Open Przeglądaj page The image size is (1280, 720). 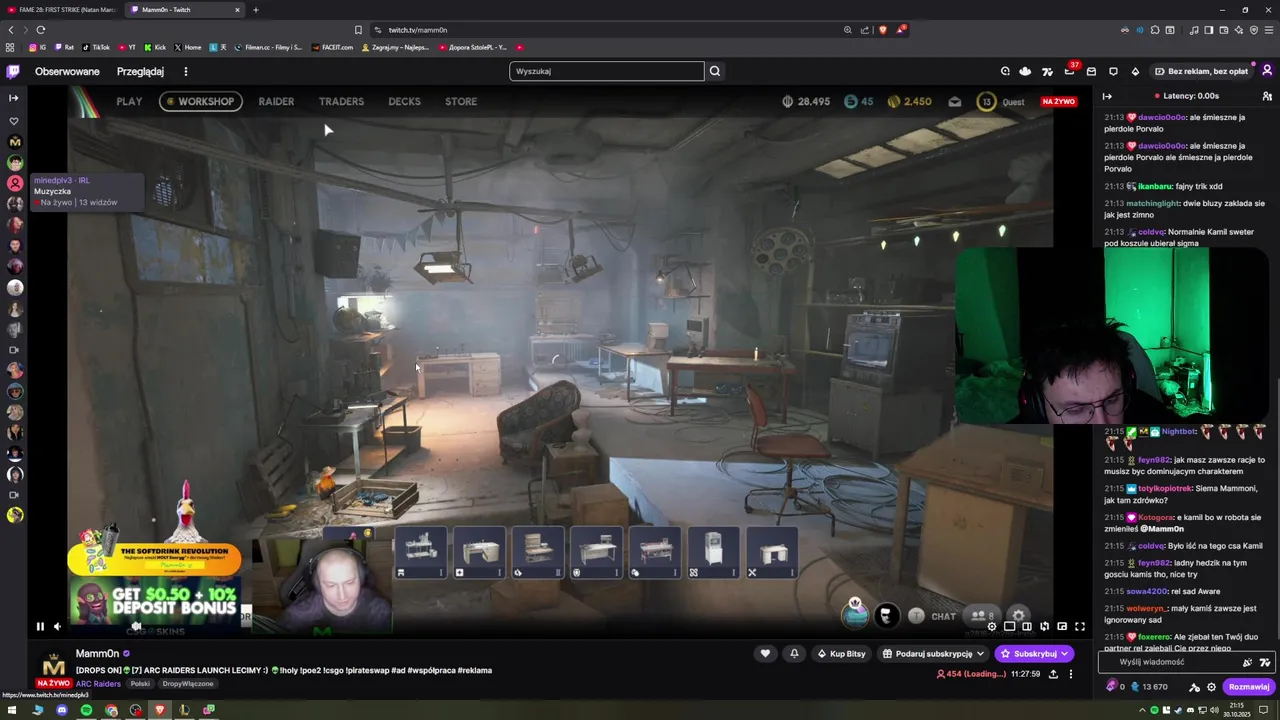(140, 72)
